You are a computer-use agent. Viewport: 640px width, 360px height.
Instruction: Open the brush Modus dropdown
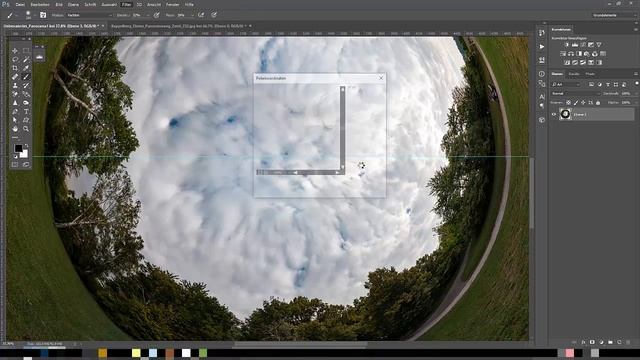click(90, 15)
